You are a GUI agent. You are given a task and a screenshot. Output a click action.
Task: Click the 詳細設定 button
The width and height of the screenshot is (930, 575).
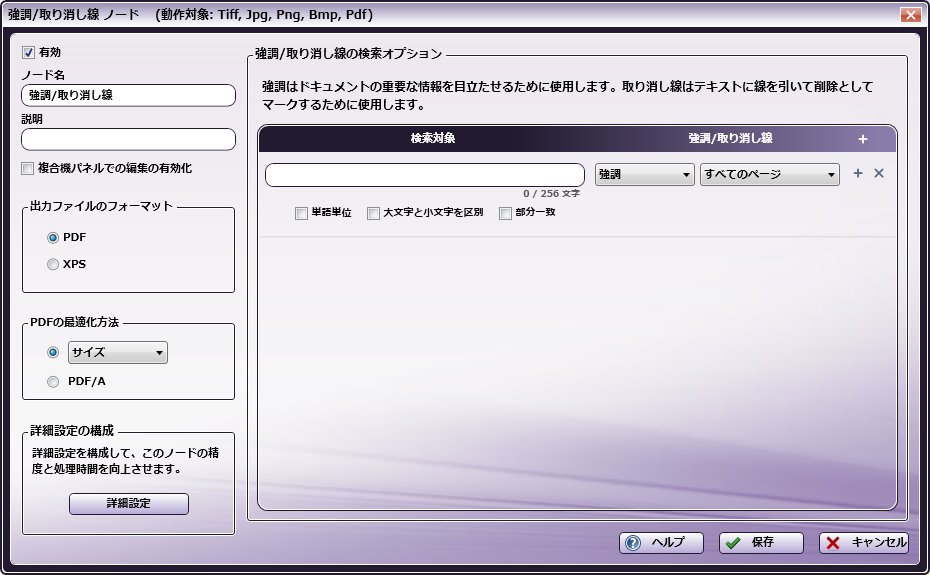click(x=129, y=504)
